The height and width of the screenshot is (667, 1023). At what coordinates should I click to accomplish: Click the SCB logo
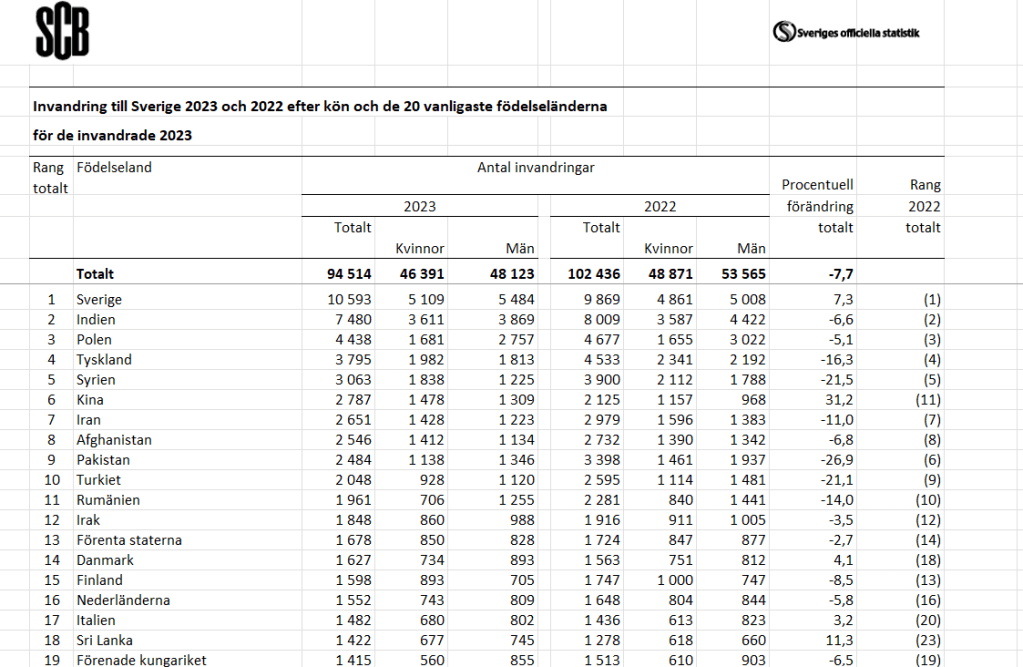[62, 32]
